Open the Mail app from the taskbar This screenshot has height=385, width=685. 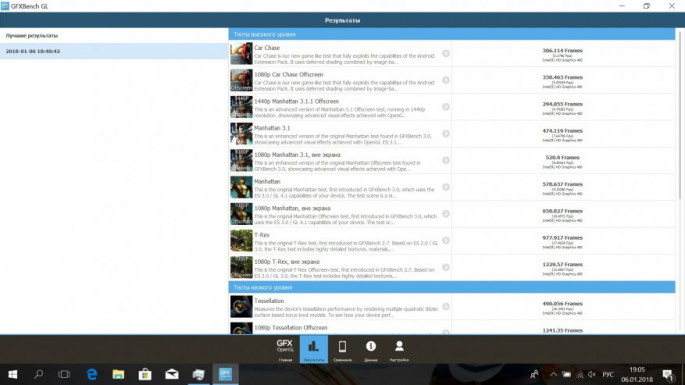click(x=172, y=375)
